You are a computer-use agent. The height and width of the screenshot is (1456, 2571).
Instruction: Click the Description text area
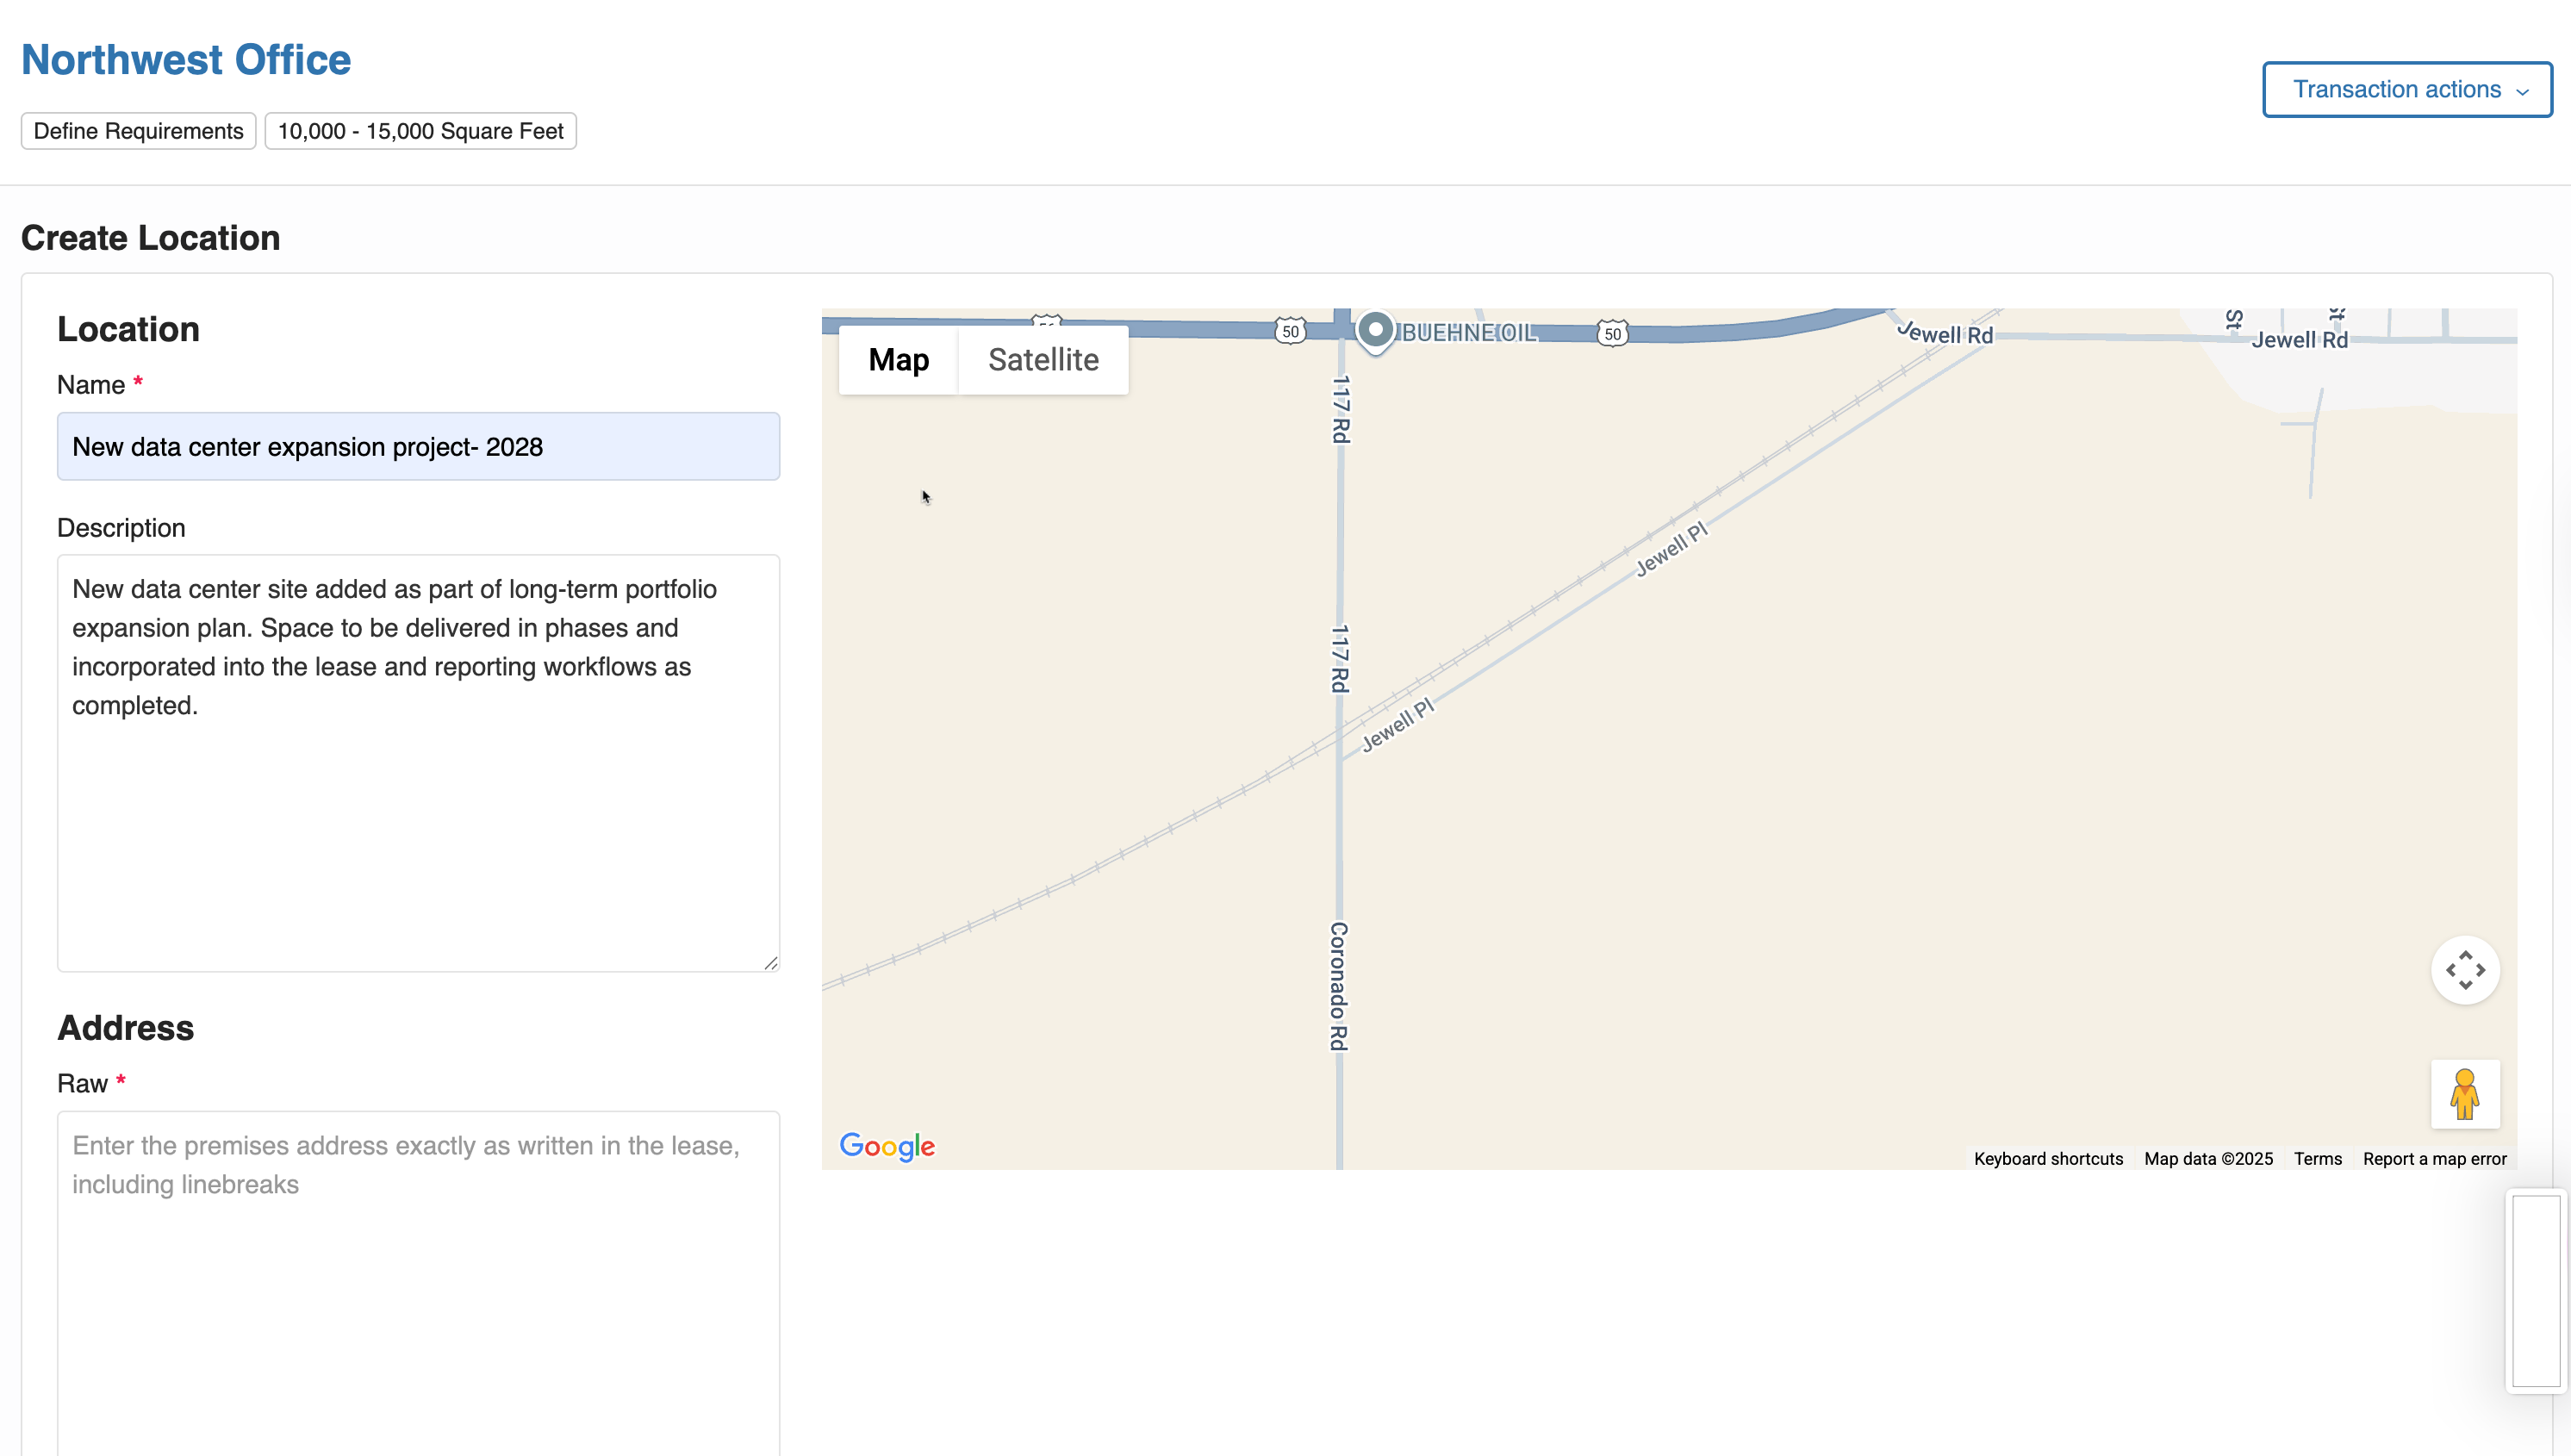[418, 760]
